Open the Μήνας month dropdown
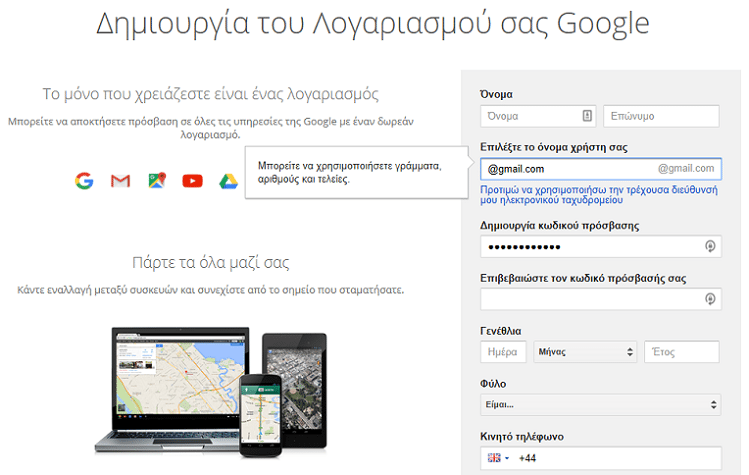The image size is (749, 475). pos(585,352)
